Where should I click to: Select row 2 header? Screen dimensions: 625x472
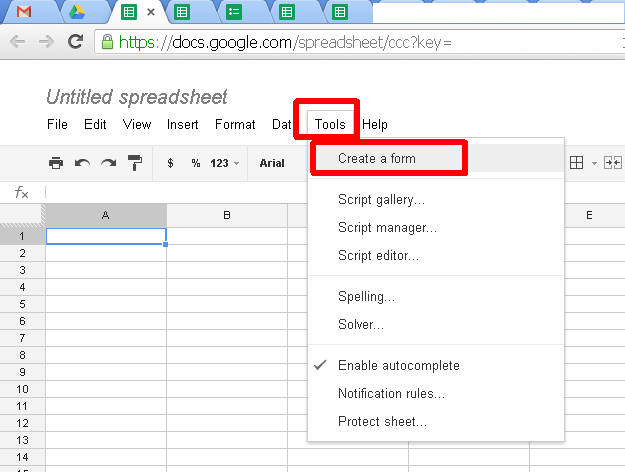click(22, 253)
